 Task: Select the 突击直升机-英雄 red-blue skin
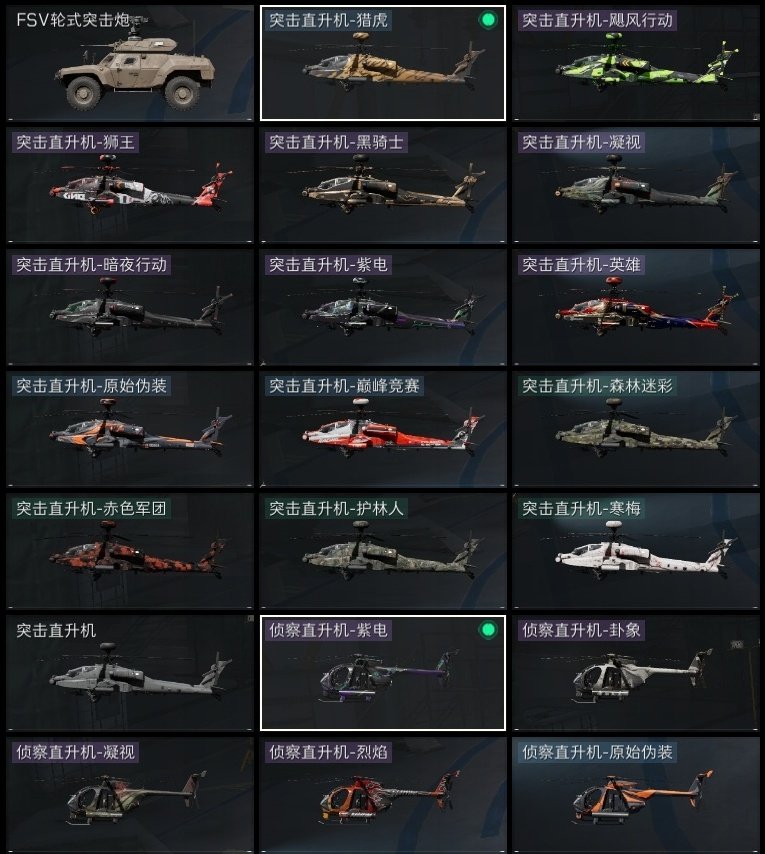pos(636,307)
